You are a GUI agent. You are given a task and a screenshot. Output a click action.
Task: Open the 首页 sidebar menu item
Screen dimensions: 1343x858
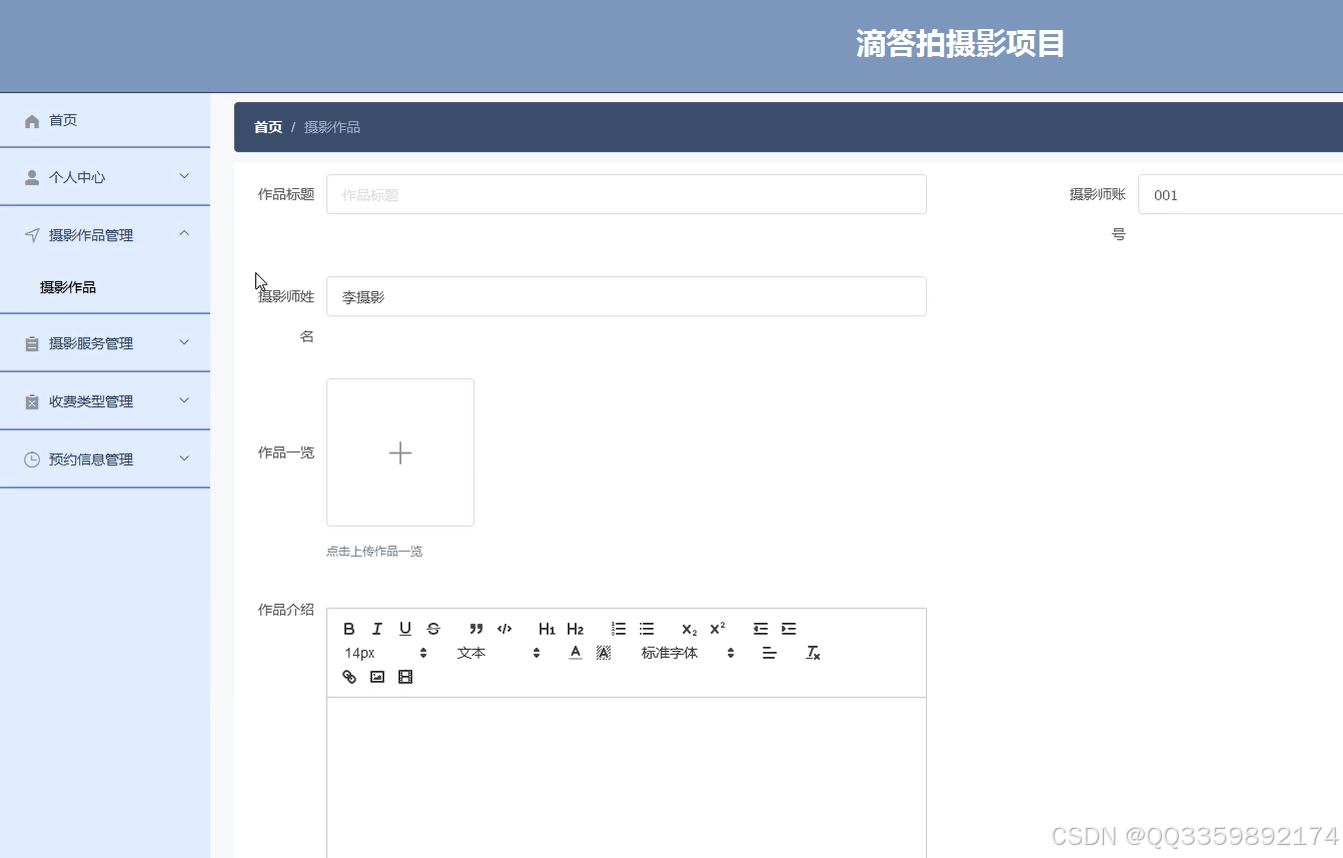[105, 120]
